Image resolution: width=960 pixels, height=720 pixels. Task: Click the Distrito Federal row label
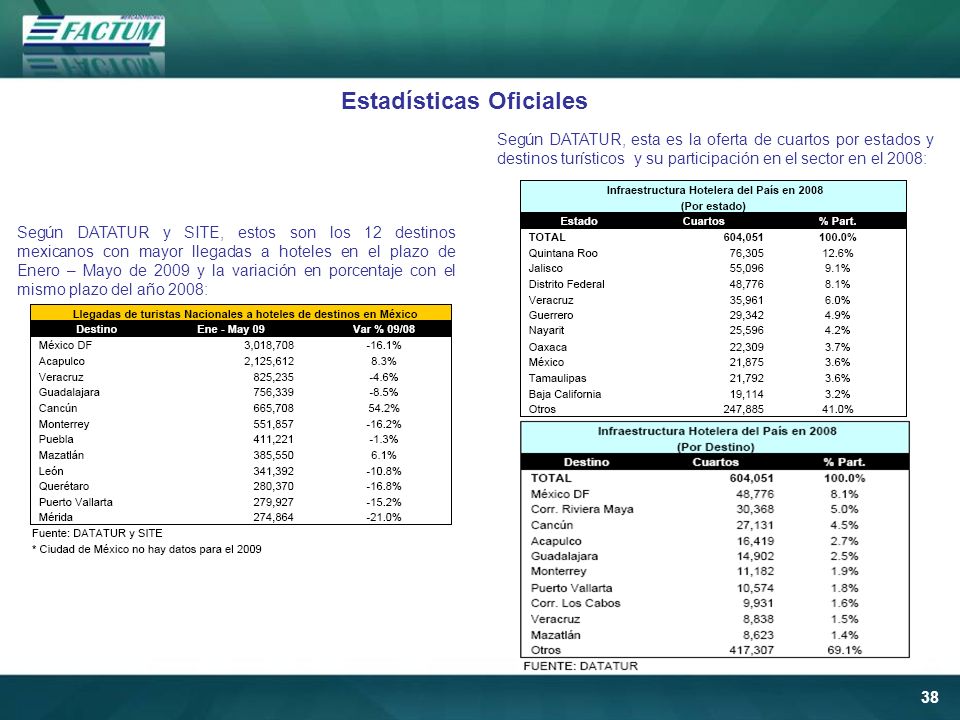click(566, 284)
